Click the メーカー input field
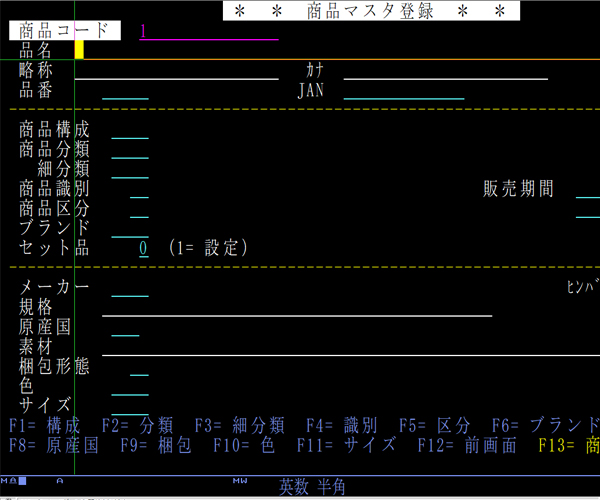The width and height of the screenshot is (600, 500). 130,289
